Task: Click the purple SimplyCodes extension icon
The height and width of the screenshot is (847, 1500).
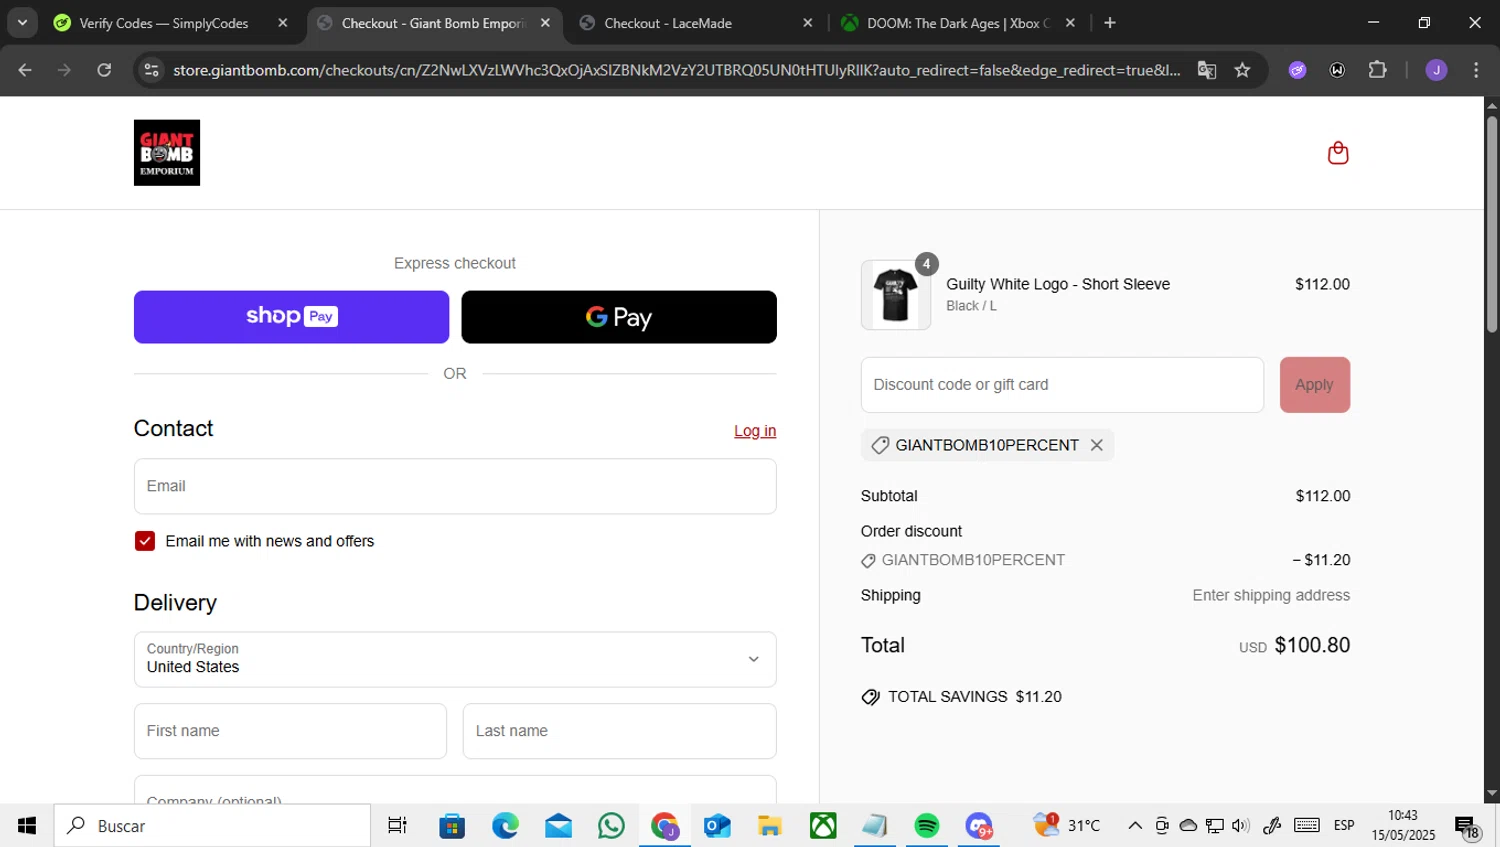Action: pyautogui.click(x=1297, y=70)
